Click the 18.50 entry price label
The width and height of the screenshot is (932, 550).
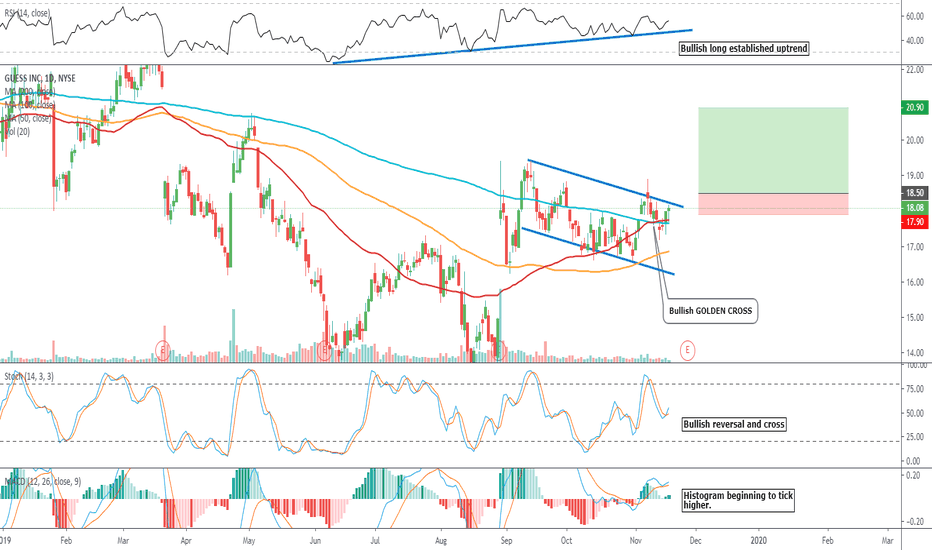pos(914,193)
